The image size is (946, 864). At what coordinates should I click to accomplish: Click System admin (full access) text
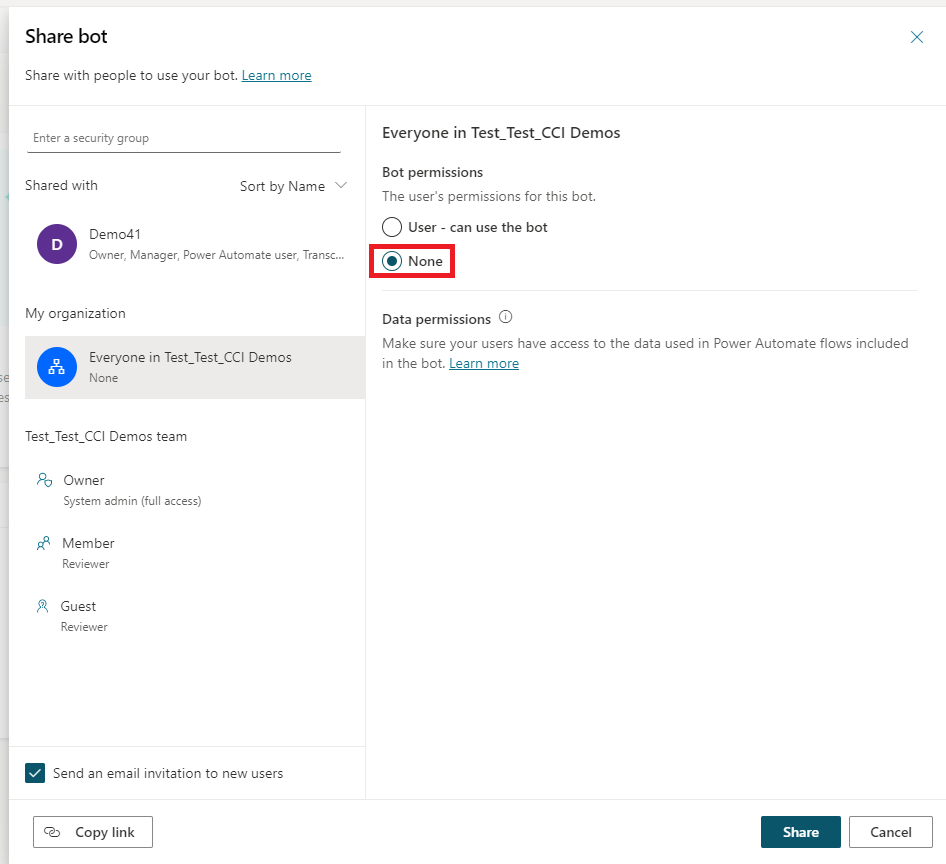(132, 501)
